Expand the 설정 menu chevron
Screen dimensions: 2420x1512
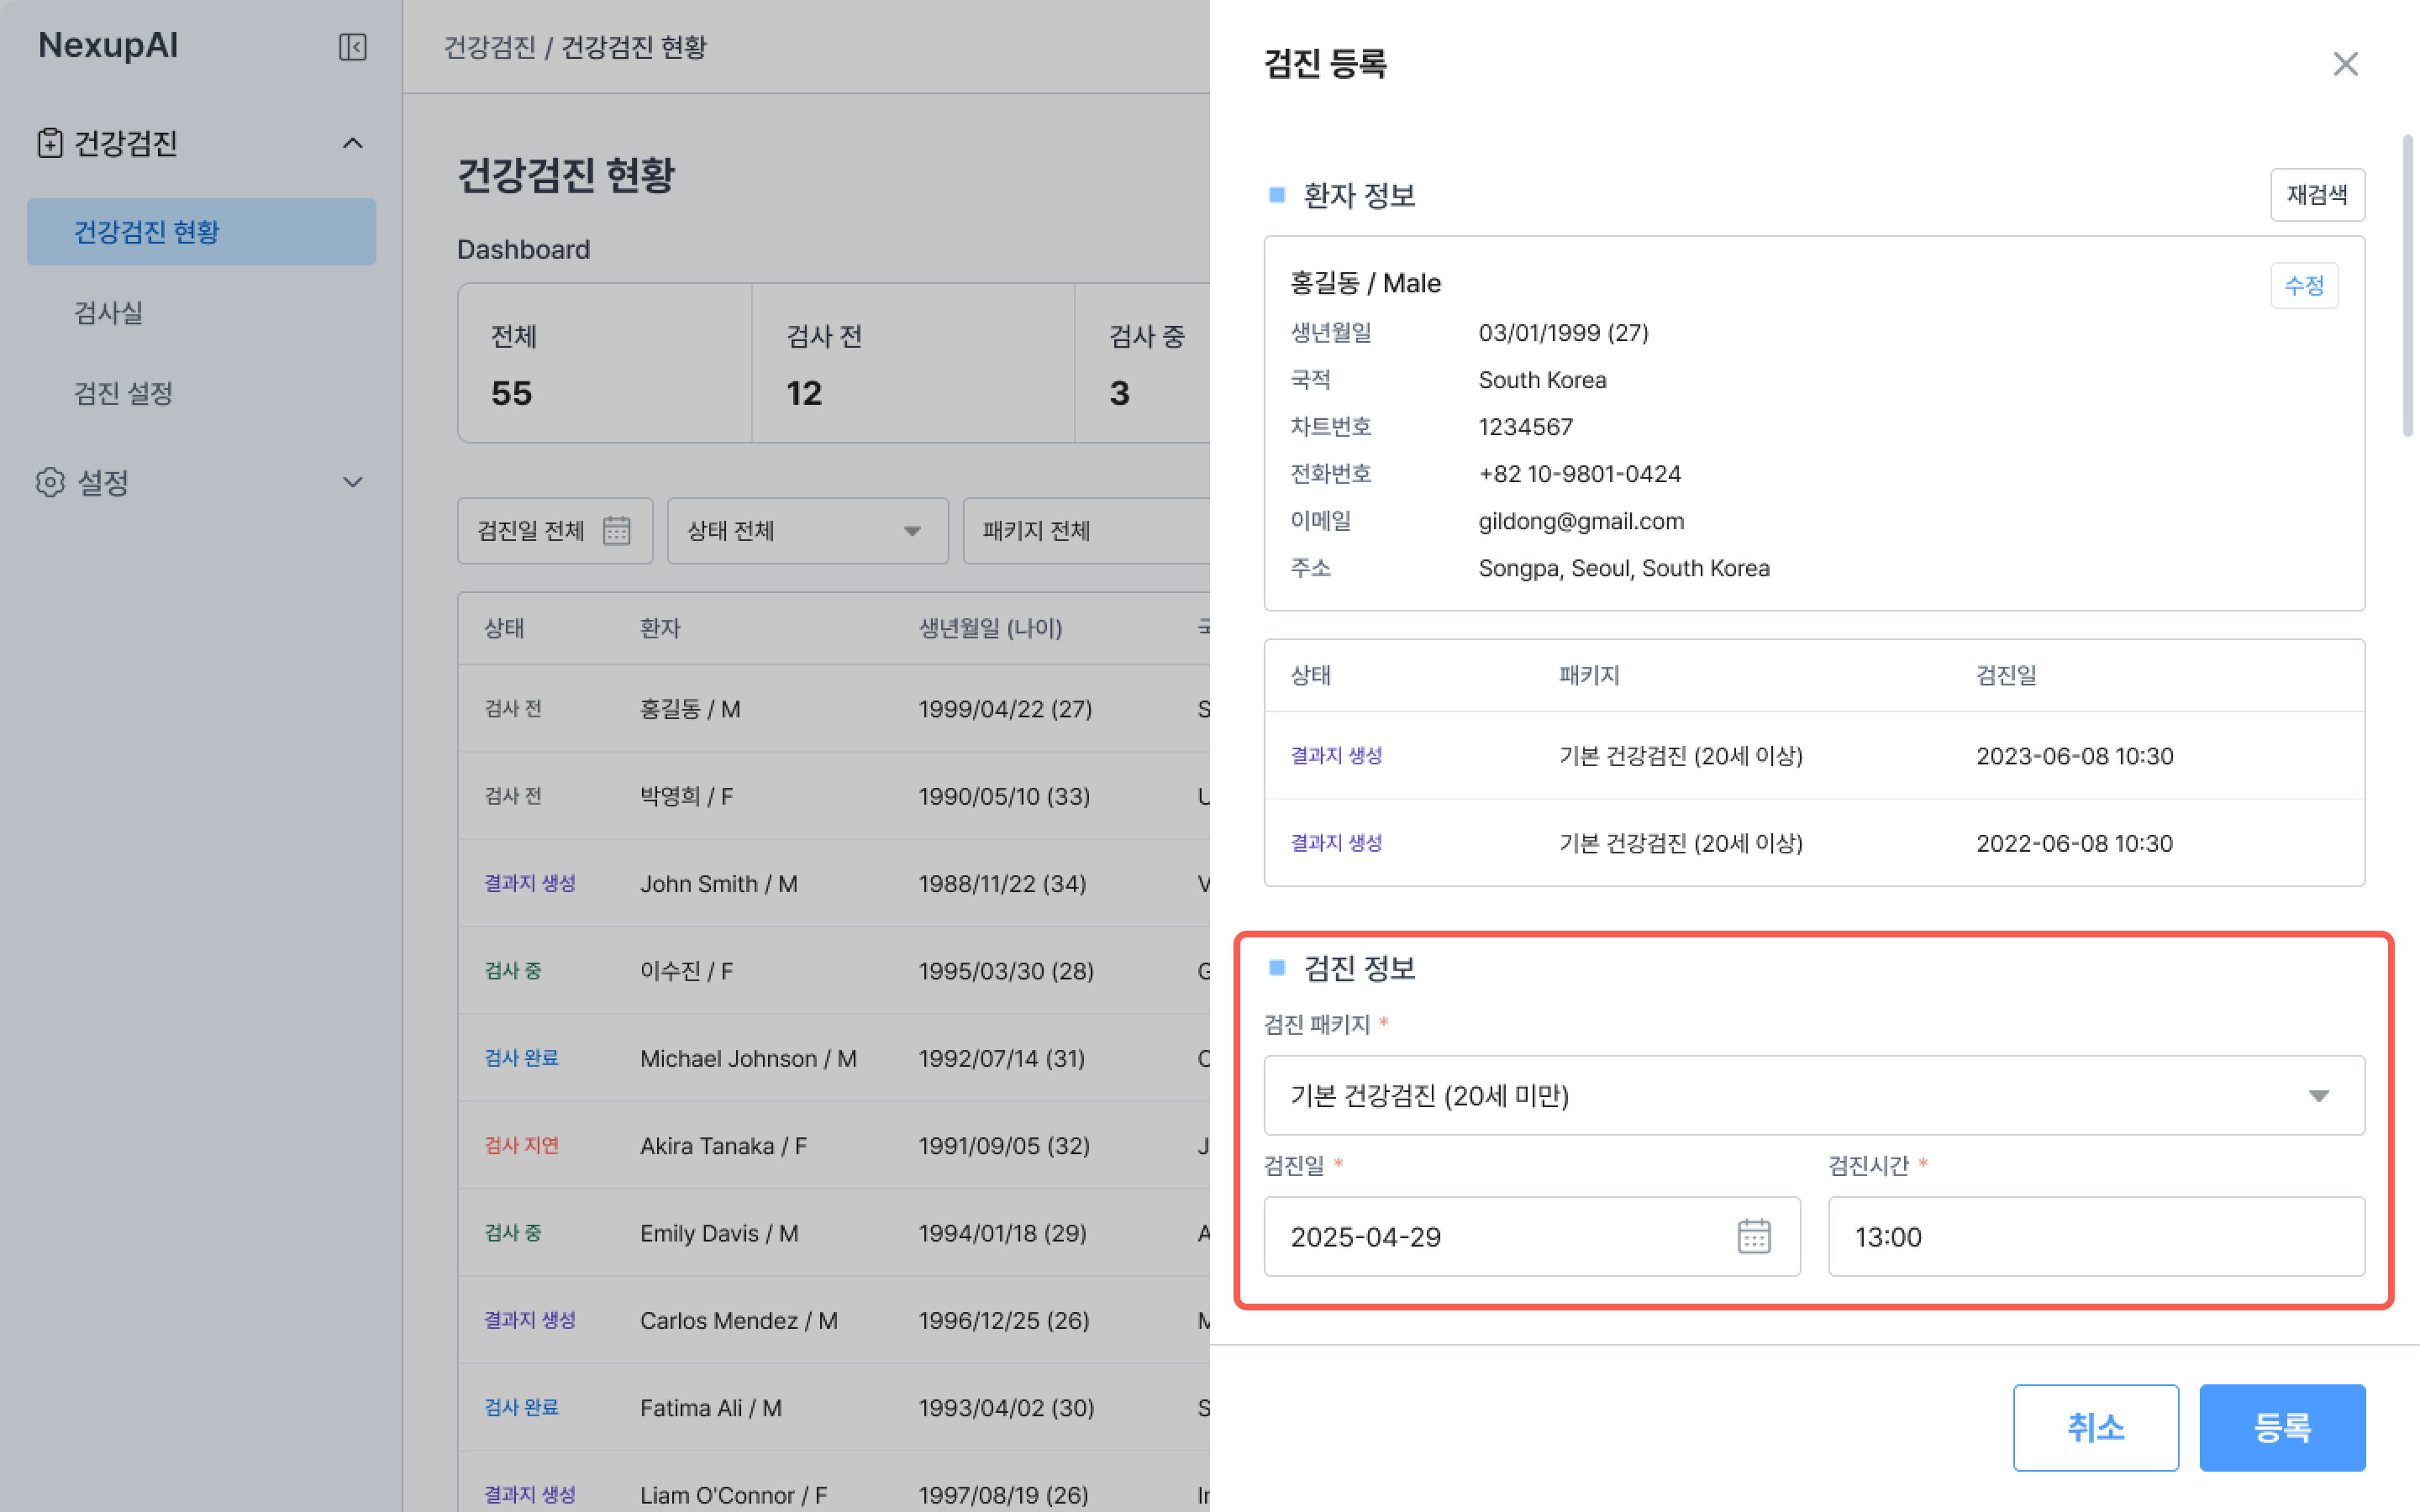point(352,482)
